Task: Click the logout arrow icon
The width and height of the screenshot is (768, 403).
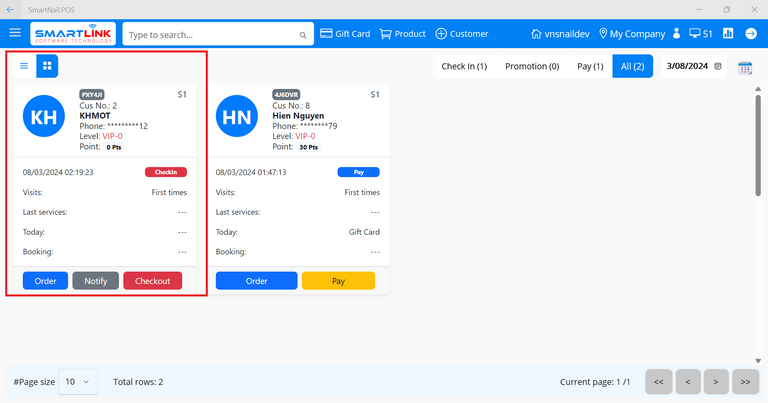Action: tap(751, 34)
